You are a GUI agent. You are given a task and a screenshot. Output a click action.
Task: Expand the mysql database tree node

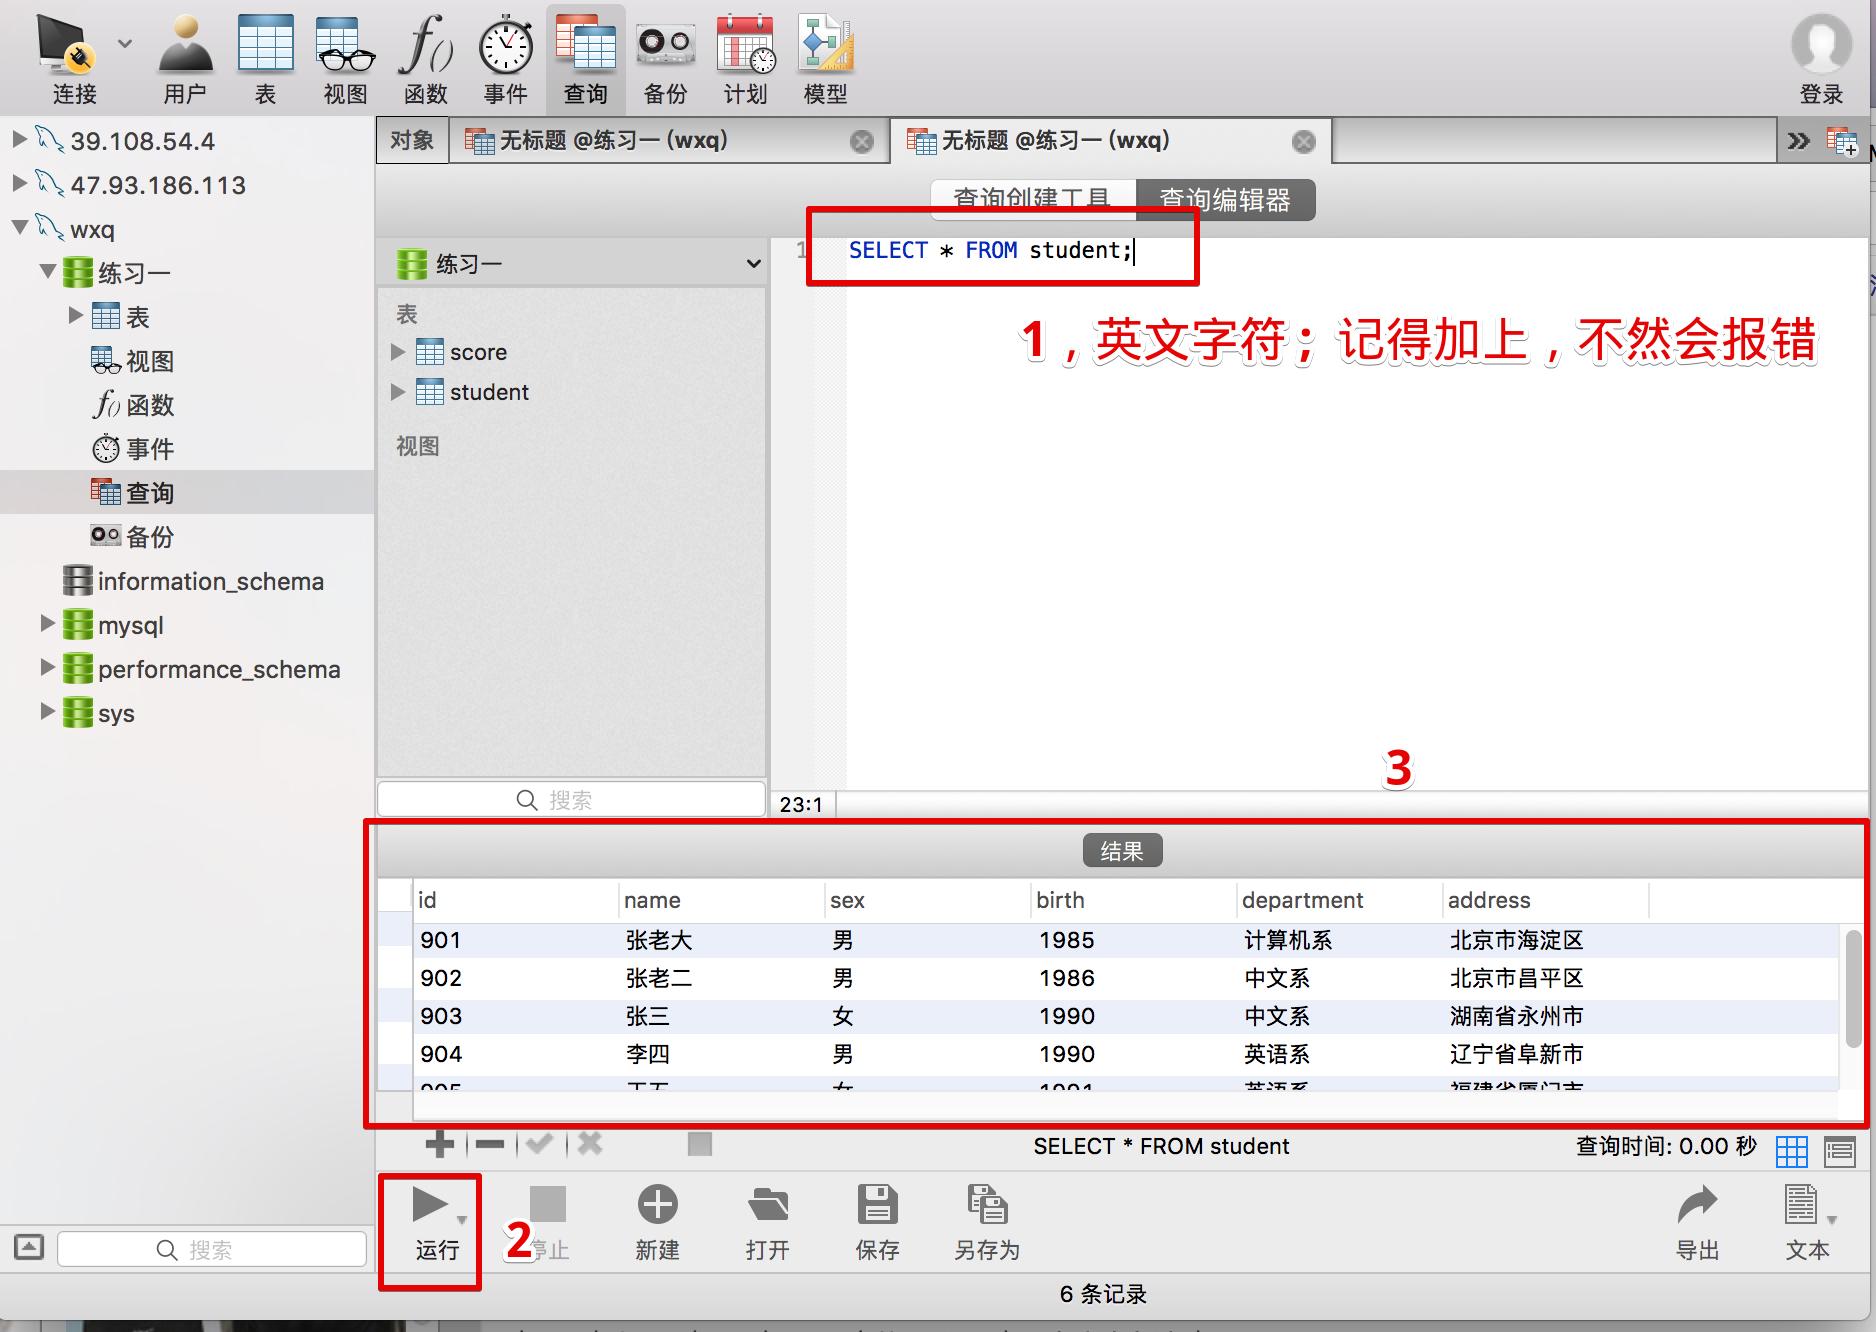pos(47,624)
